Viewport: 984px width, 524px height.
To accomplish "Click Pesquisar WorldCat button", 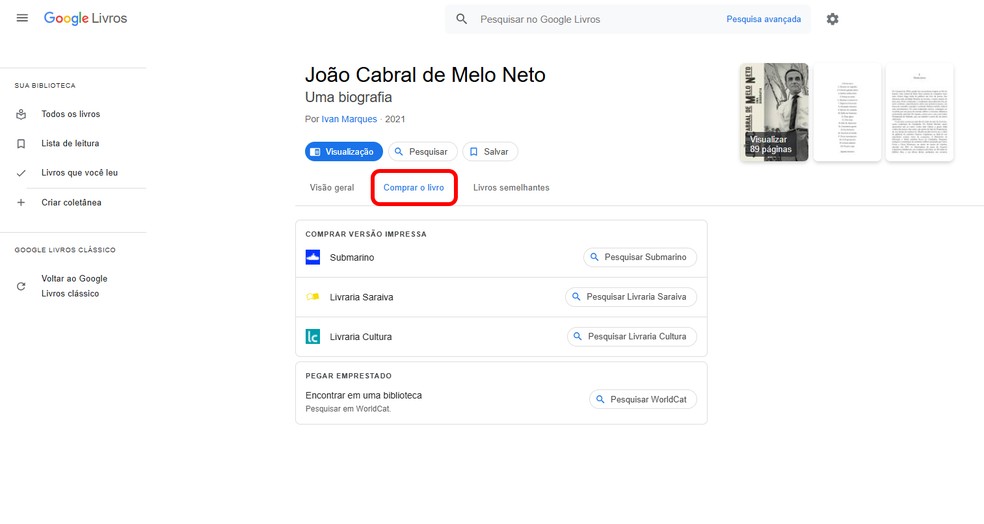I will click(643, 399).
